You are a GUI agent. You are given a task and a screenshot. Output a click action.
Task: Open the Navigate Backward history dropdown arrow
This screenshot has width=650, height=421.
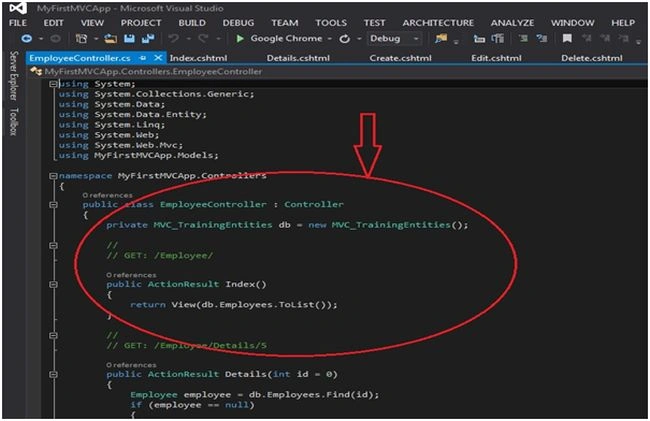41,39
